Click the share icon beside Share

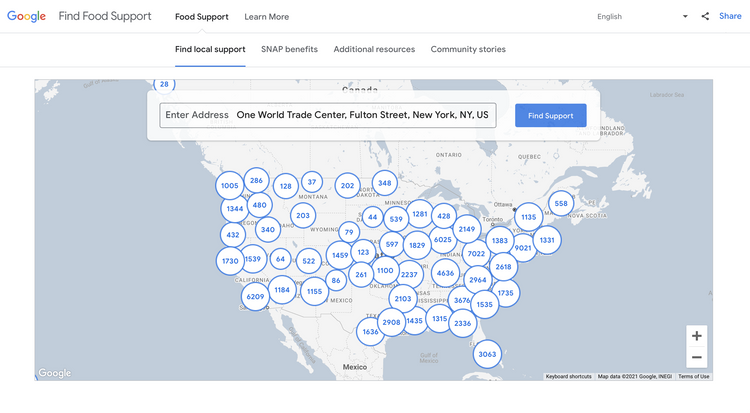(705, 16)
